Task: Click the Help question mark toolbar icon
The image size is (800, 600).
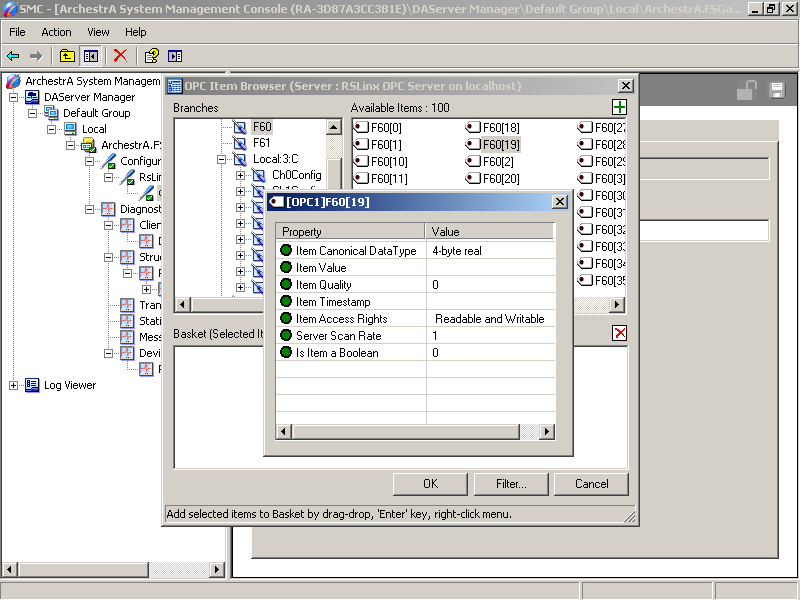Action: (x=151, y=56)
